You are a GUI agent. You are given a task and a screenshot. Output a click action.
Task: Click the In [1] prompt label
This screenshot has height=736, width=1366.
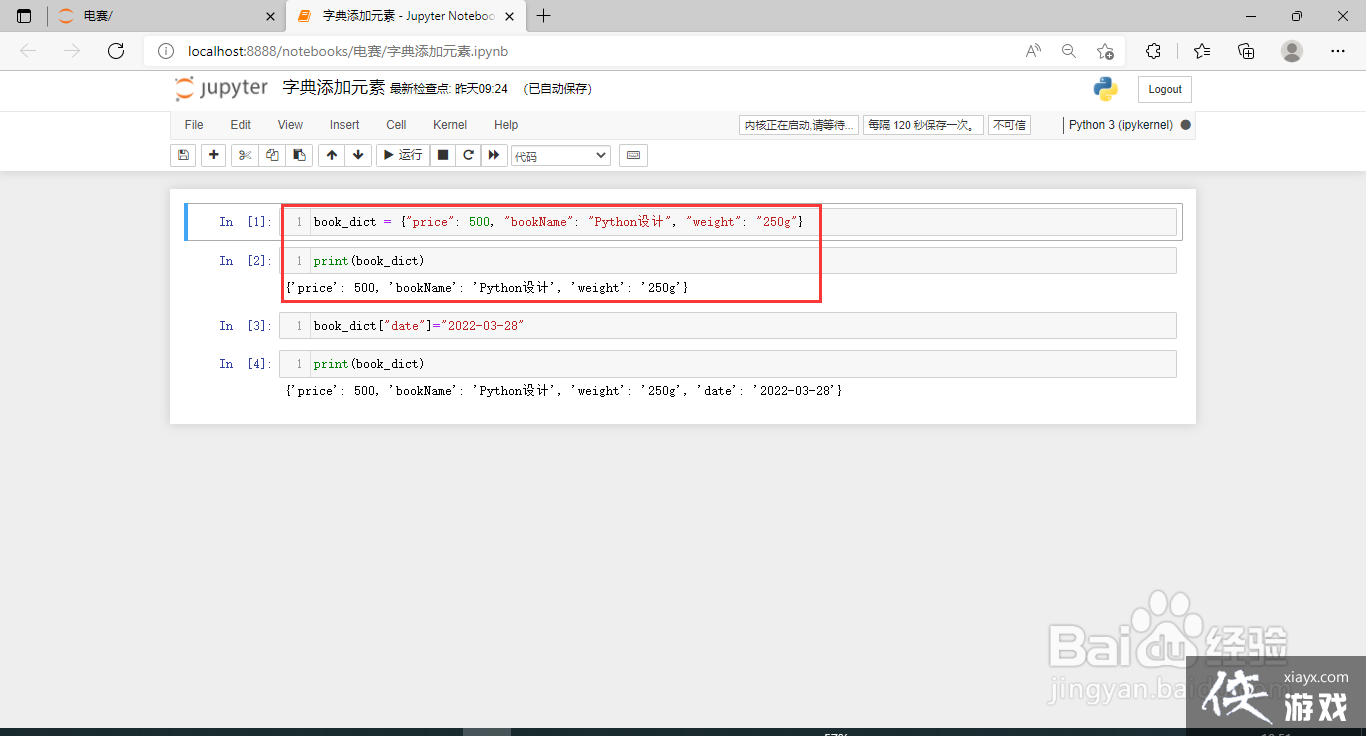click(245, 222)
